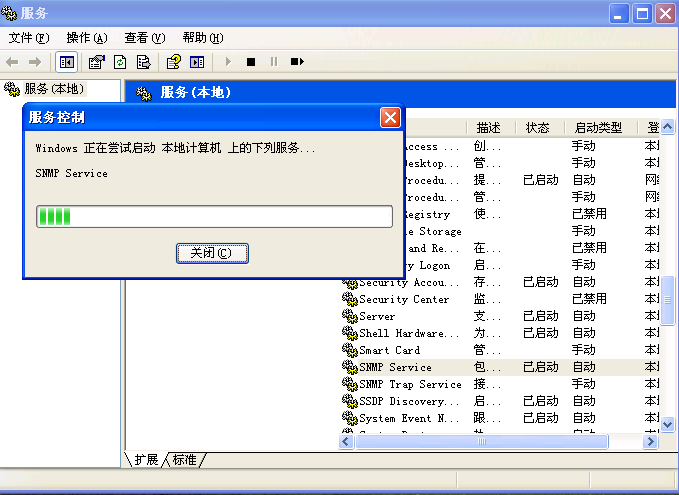The height and width of the screenshot is (495, 679).
Task: Click the Stop Service square icon
Action: [x=251, y=62]
